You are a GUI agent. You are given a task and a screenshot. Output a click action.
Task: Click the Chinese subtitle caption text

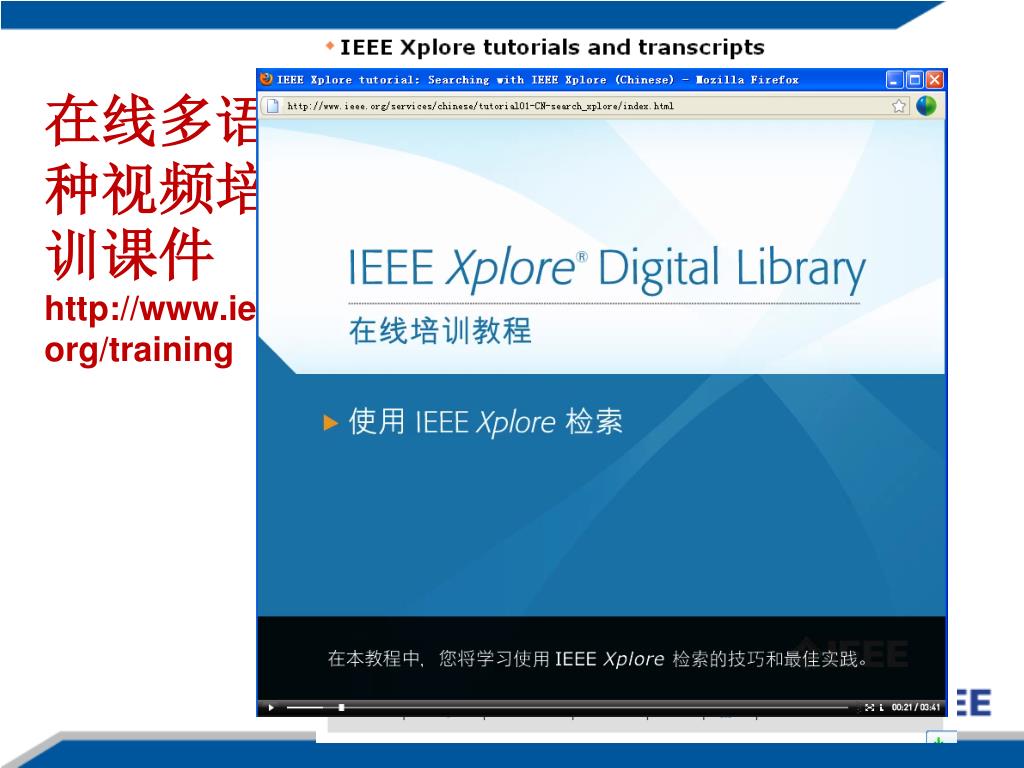pyautogui.click(x=598, y=658)
